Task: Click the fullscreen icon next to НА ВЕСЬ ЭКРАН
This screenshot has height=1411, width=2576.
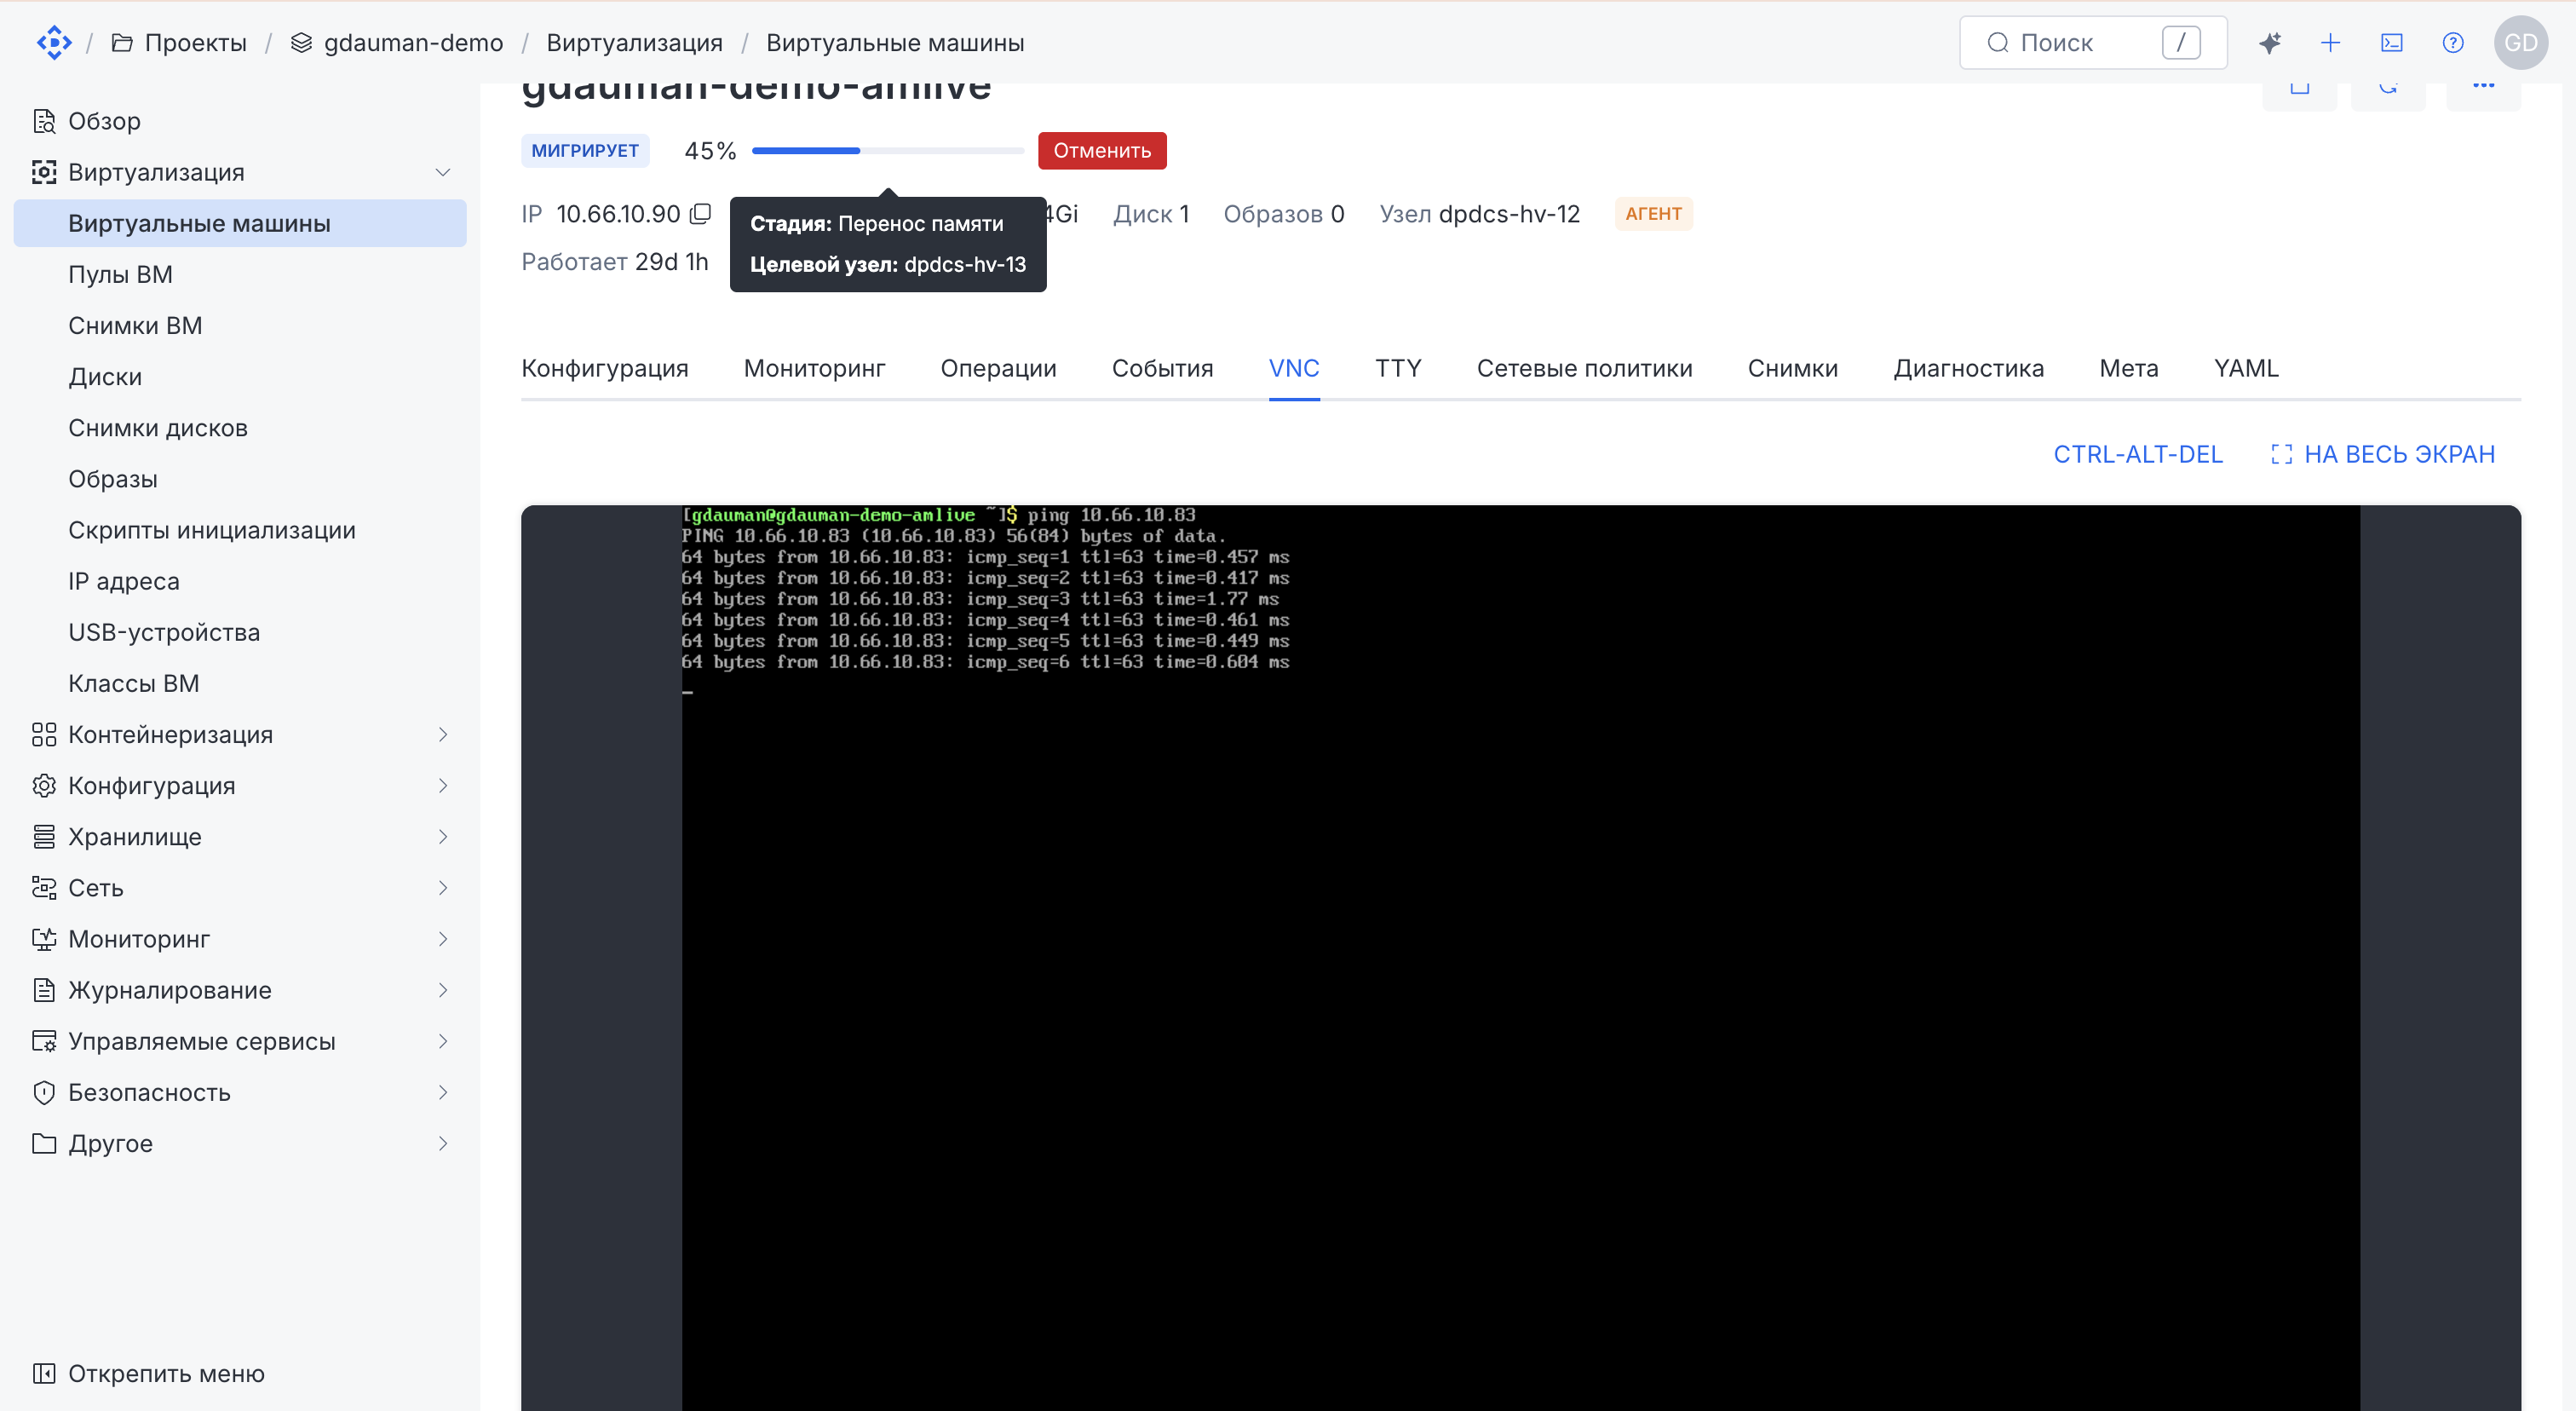Action: tap(2281, 454)
